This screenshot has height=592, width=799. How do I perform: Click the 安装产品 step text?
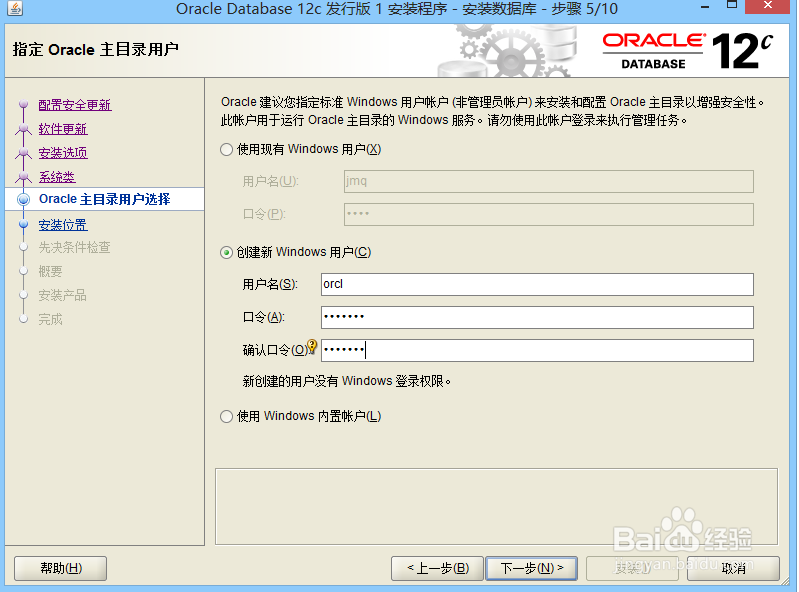click(62, 295)
